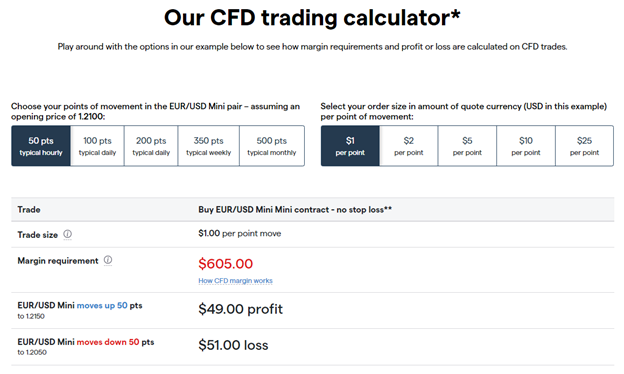The image size is (624, 374).
Task: Pick 500 pts typical monthly movement
Action: click(272, 146)
